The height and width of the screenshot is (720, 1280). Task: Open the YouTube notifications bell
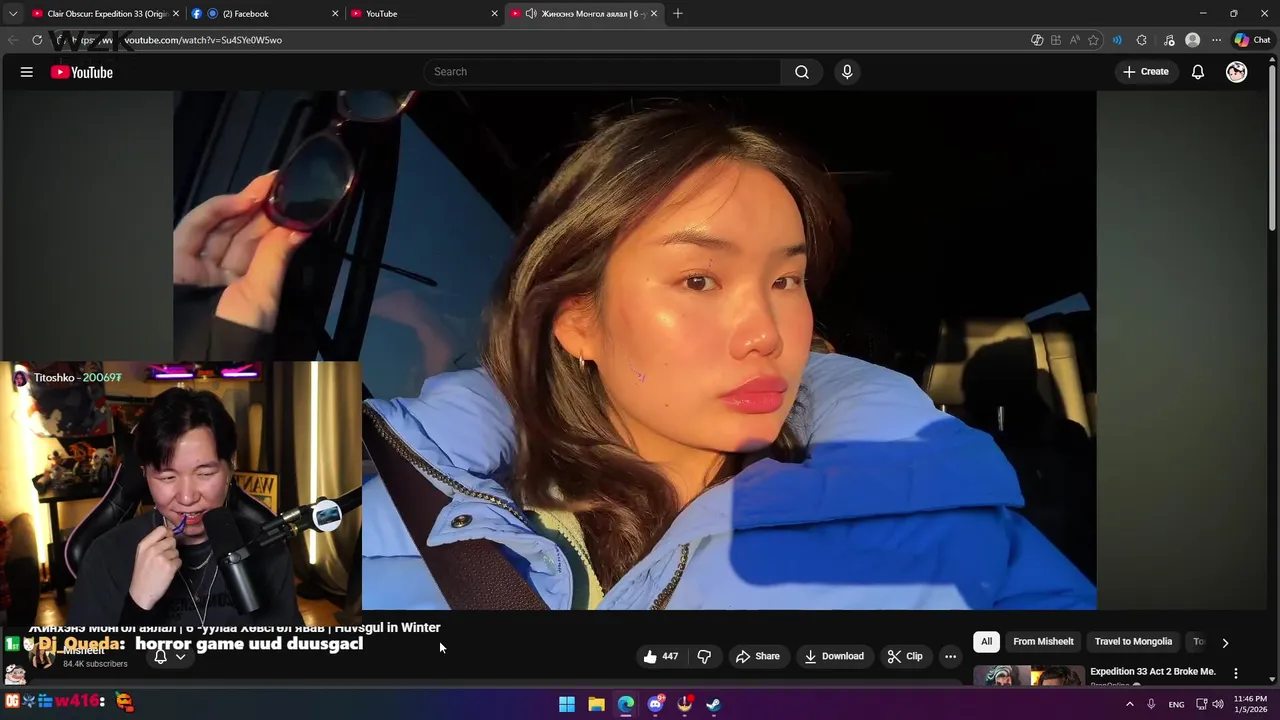pos(1197,72)
